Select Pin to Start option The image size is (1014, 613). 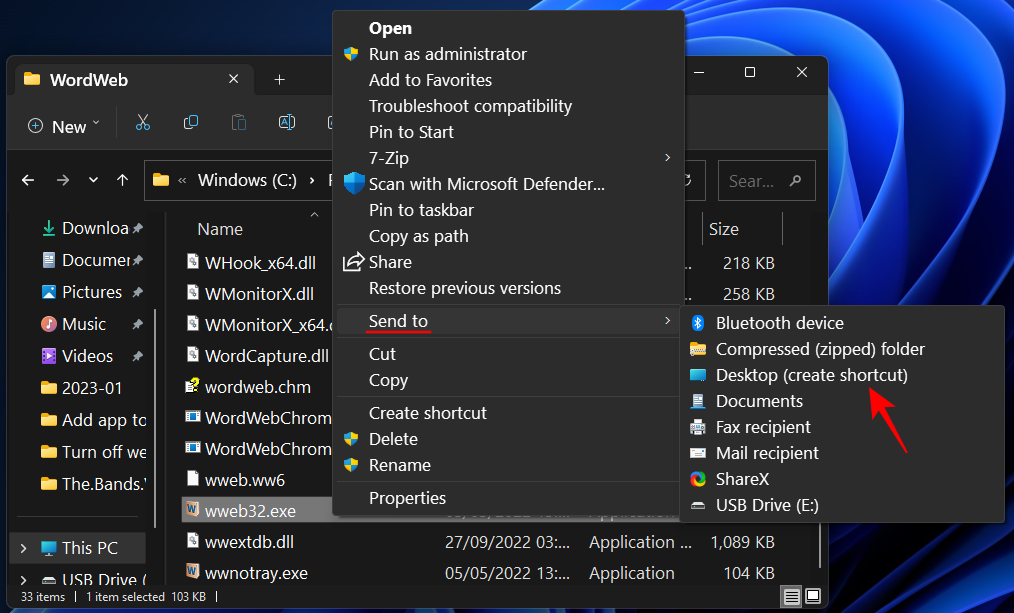(412, 131)
